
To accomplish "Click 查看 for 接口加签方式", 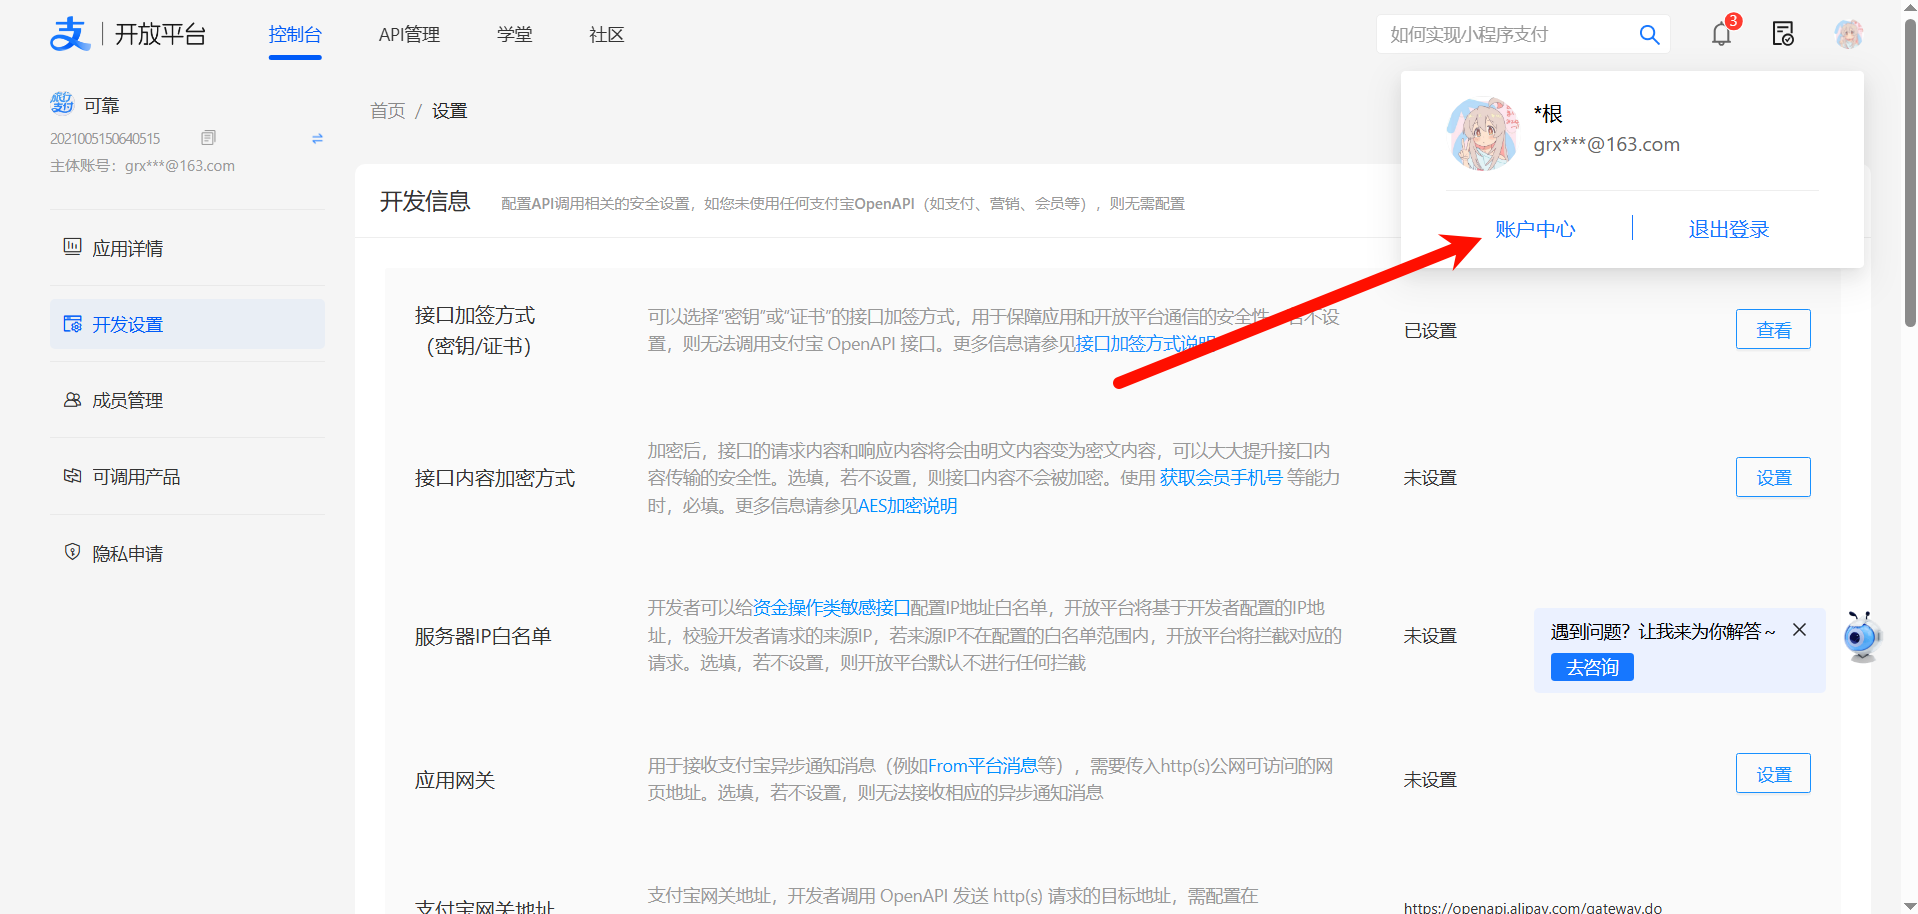I will 1772,329.
